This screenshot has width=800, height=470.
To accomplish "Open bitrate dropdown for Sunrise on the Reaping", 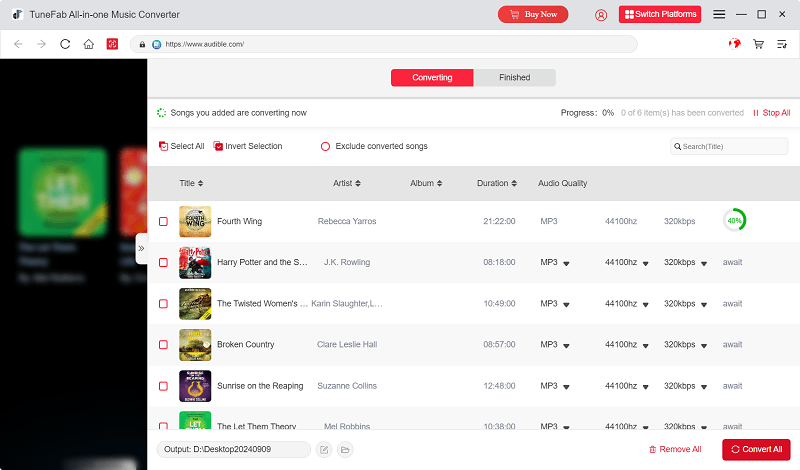I will pyautogui.click(x=704, y=387).
